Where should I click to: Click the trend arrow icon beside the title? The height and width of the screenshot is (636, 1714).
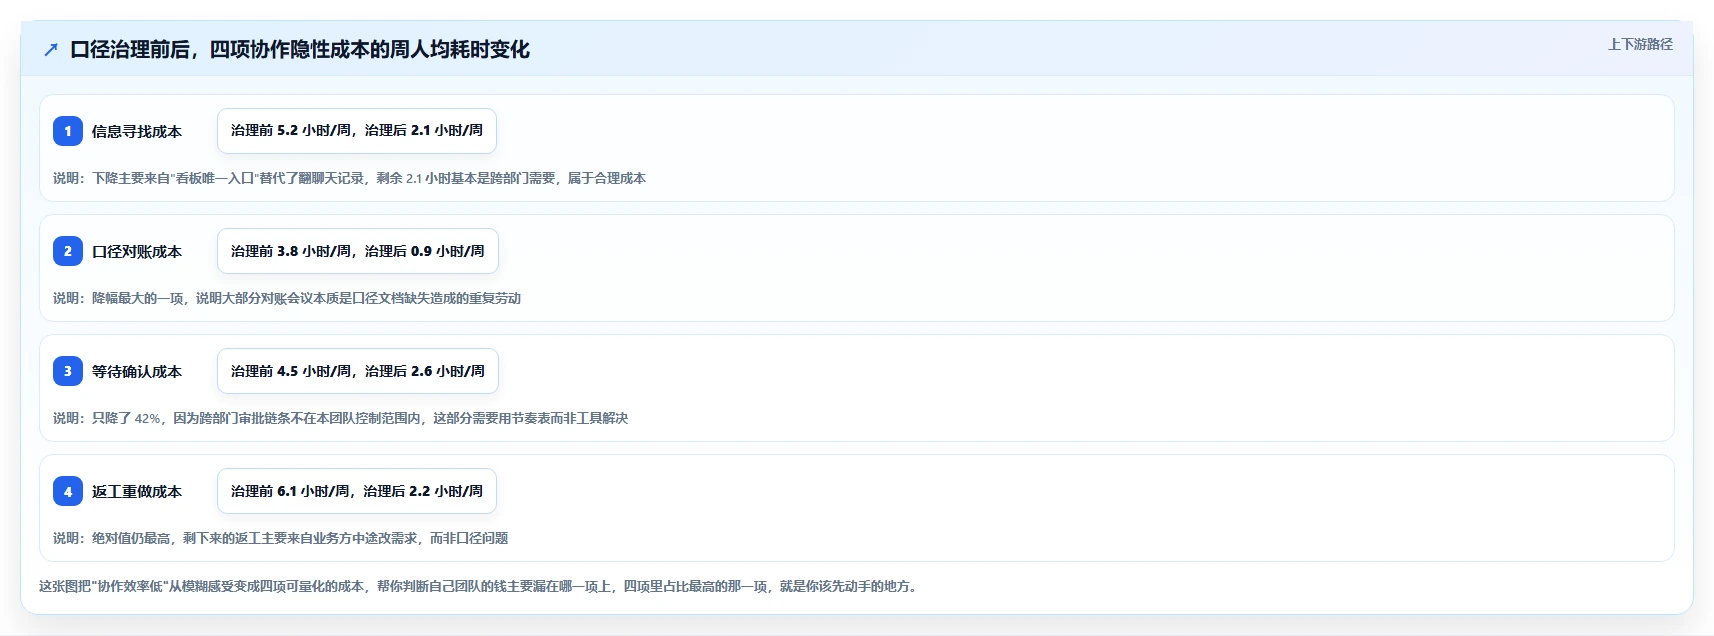[x=51, y=50]
